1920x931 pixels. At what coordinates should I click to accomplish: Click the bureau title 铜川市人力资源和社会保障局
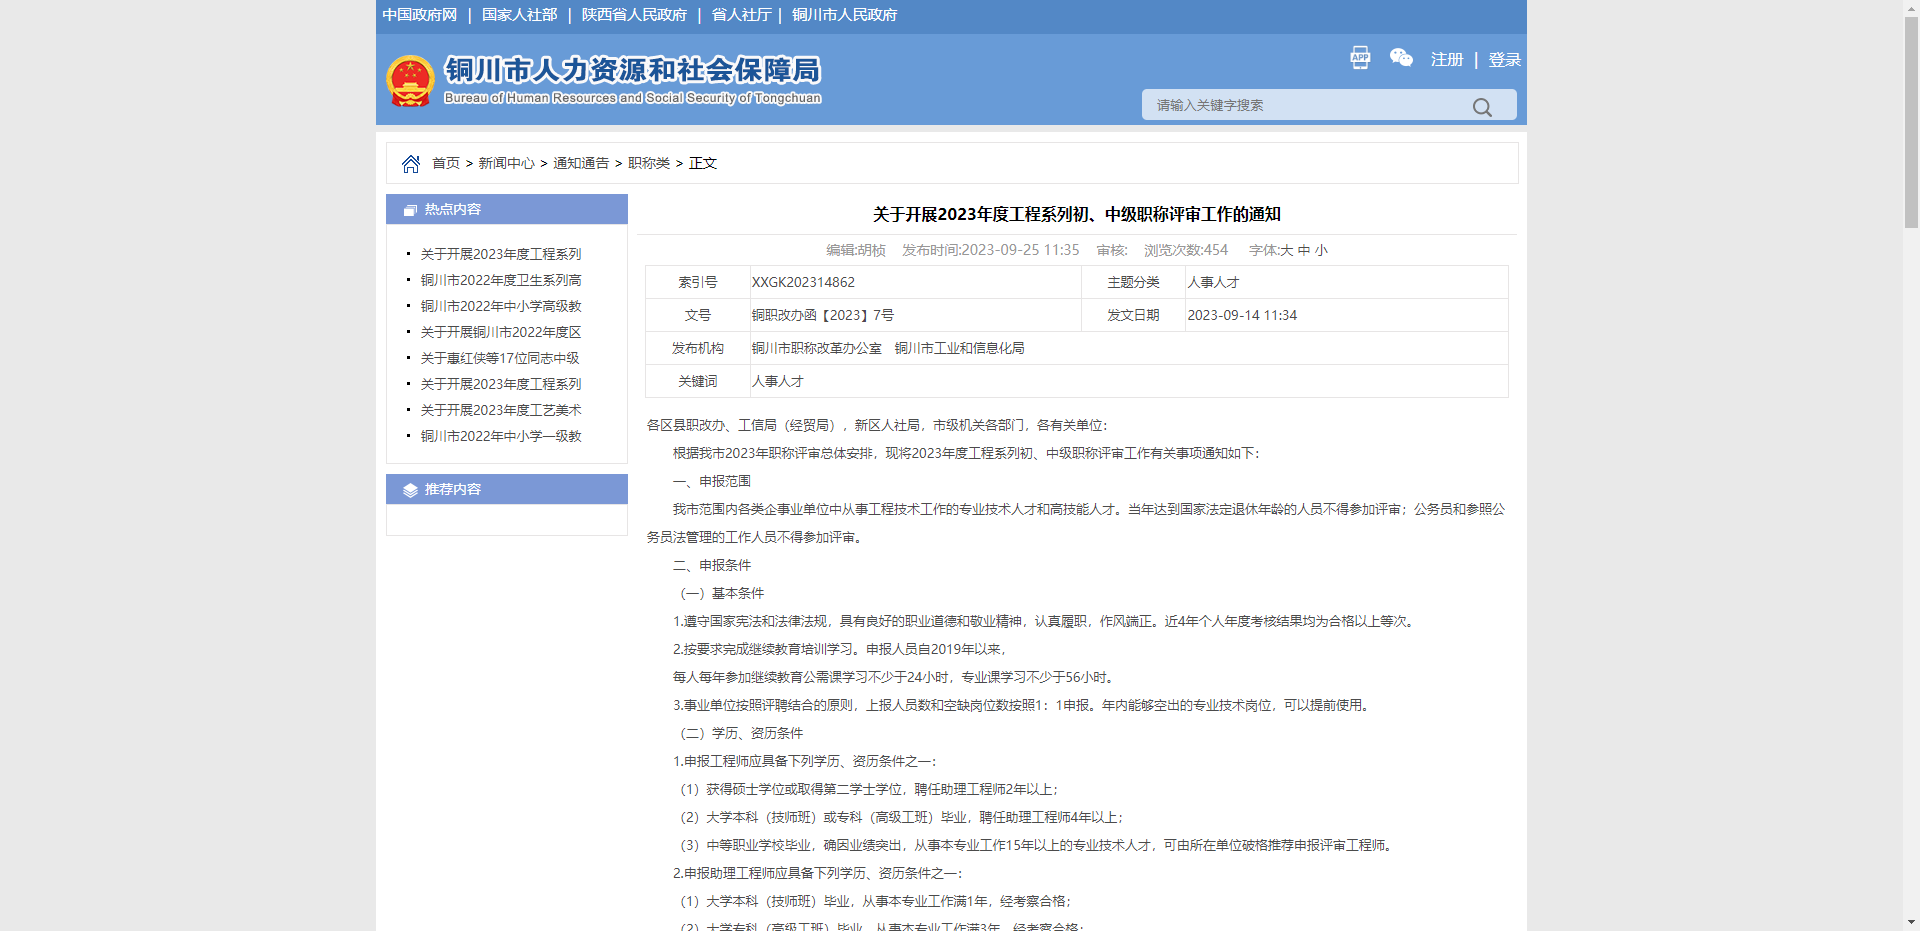[x=632, y=70]
